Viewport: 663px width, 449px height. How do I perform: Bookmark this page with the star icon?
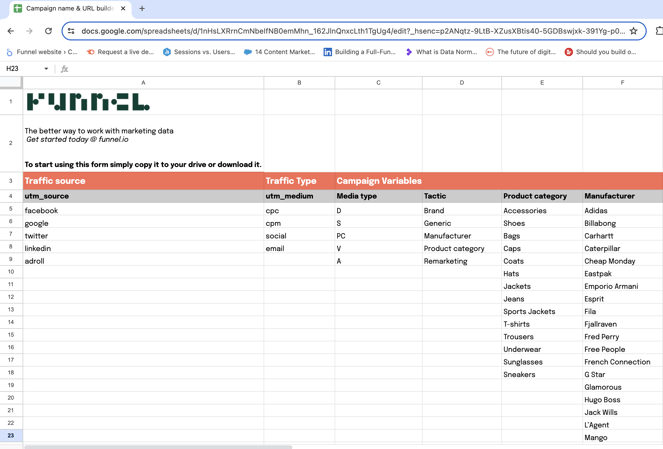pyautogui.click(x=633, y=31)
